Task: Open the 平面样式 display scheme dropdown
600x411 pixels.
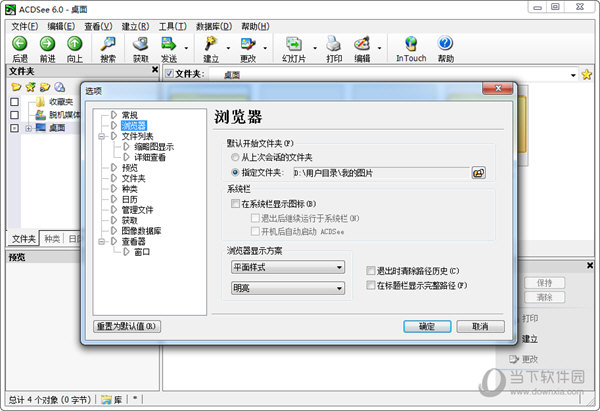Action: coord(288,267)
